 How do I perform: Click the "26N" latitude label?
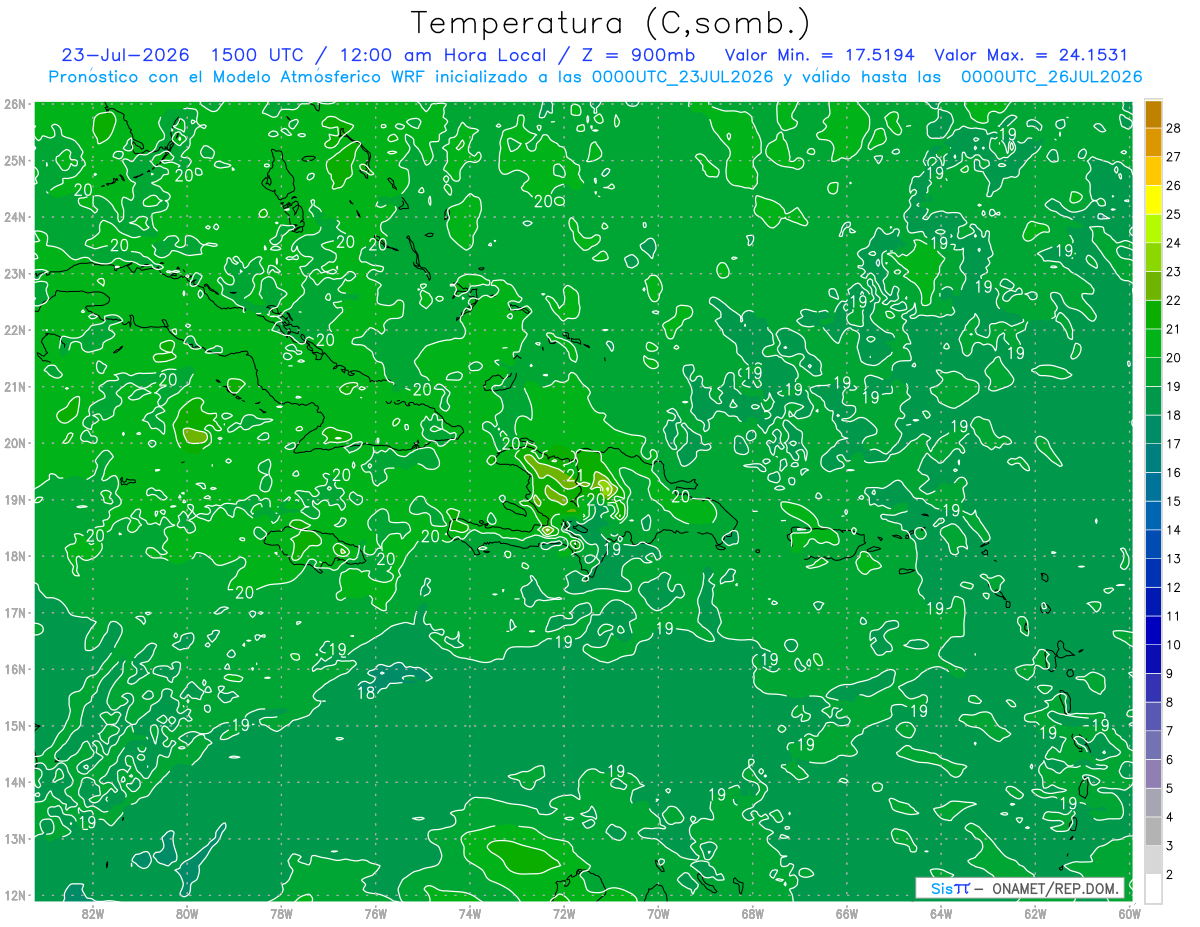pos(15,104)
